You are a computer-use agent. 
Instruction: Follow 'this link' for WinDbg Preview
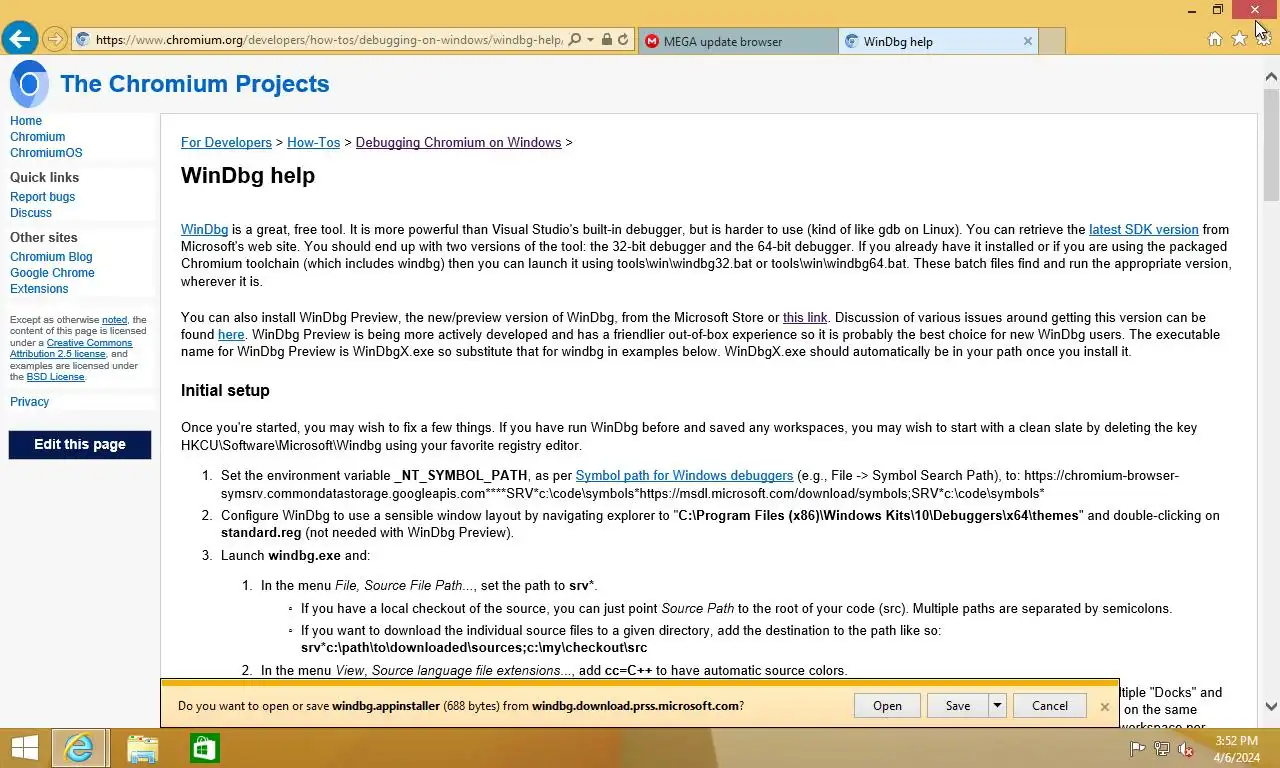pos(805,318)
